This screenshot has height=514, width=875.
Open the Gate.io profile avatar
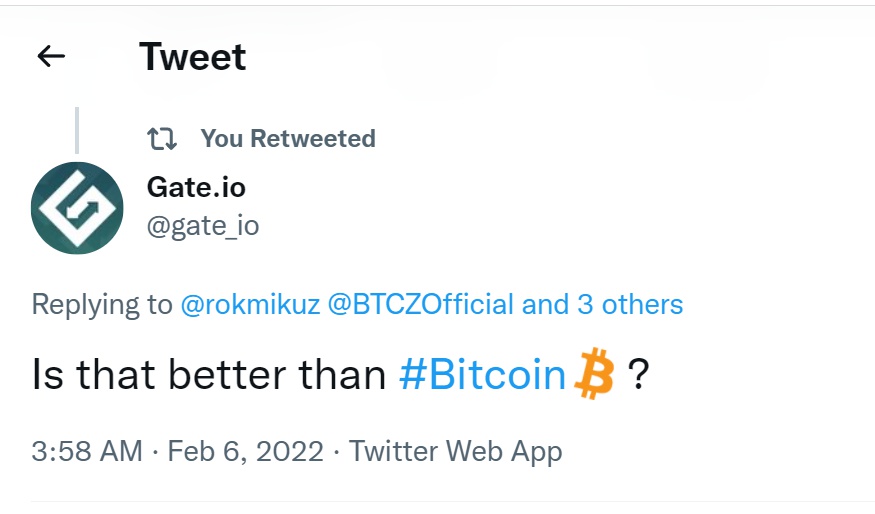77,208
